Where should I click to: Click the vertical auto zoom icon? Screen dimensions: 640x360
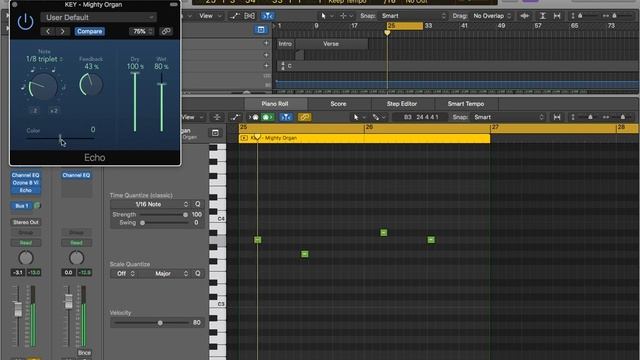pyautogui.click(x=542, y=16)
